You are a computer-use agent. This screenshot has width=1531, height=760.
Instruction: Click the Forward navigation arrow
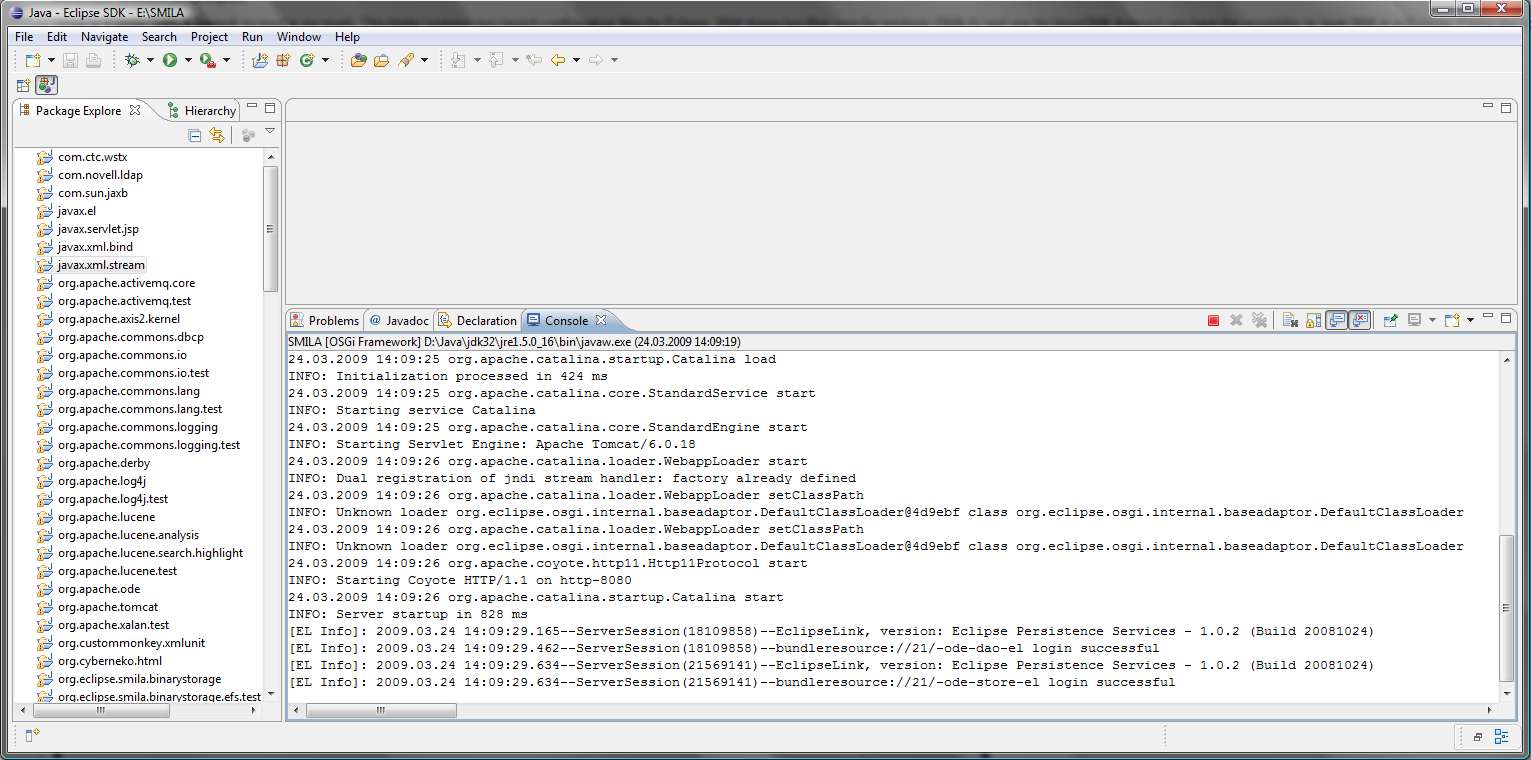click(596, 61)
